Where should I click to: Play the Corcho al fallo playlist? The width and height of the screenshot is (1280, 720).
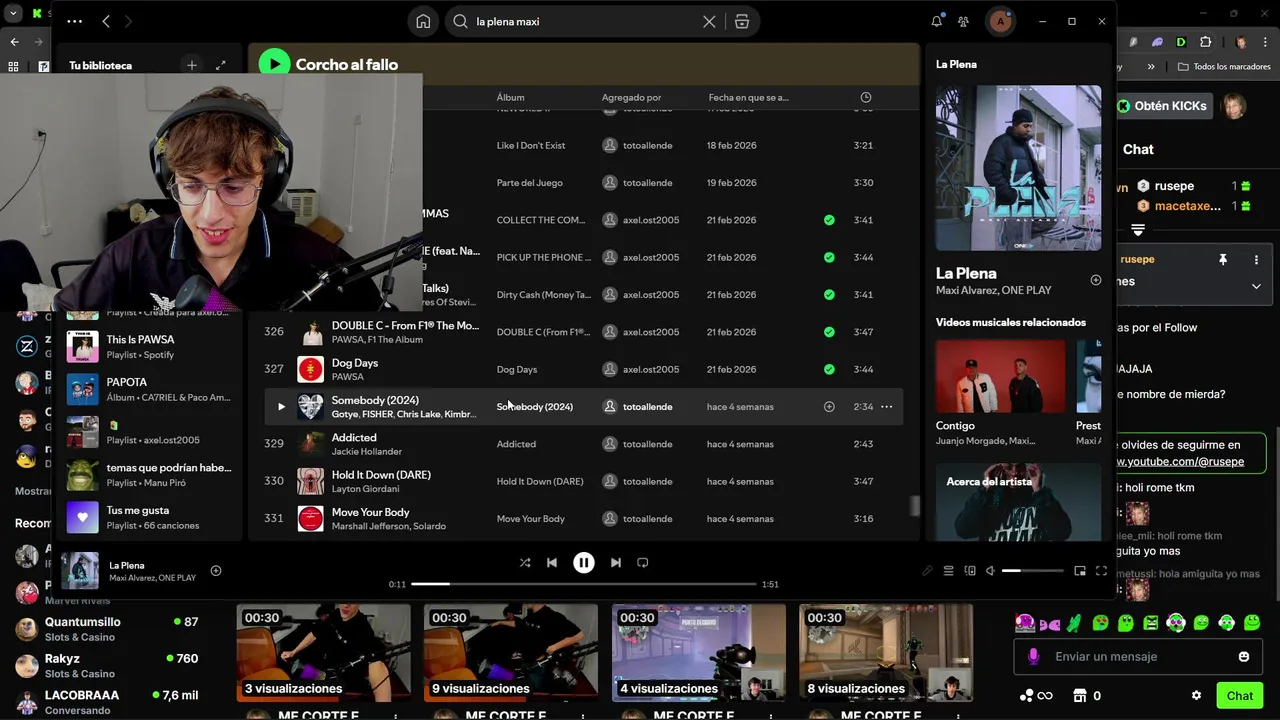tap(274, 64)
